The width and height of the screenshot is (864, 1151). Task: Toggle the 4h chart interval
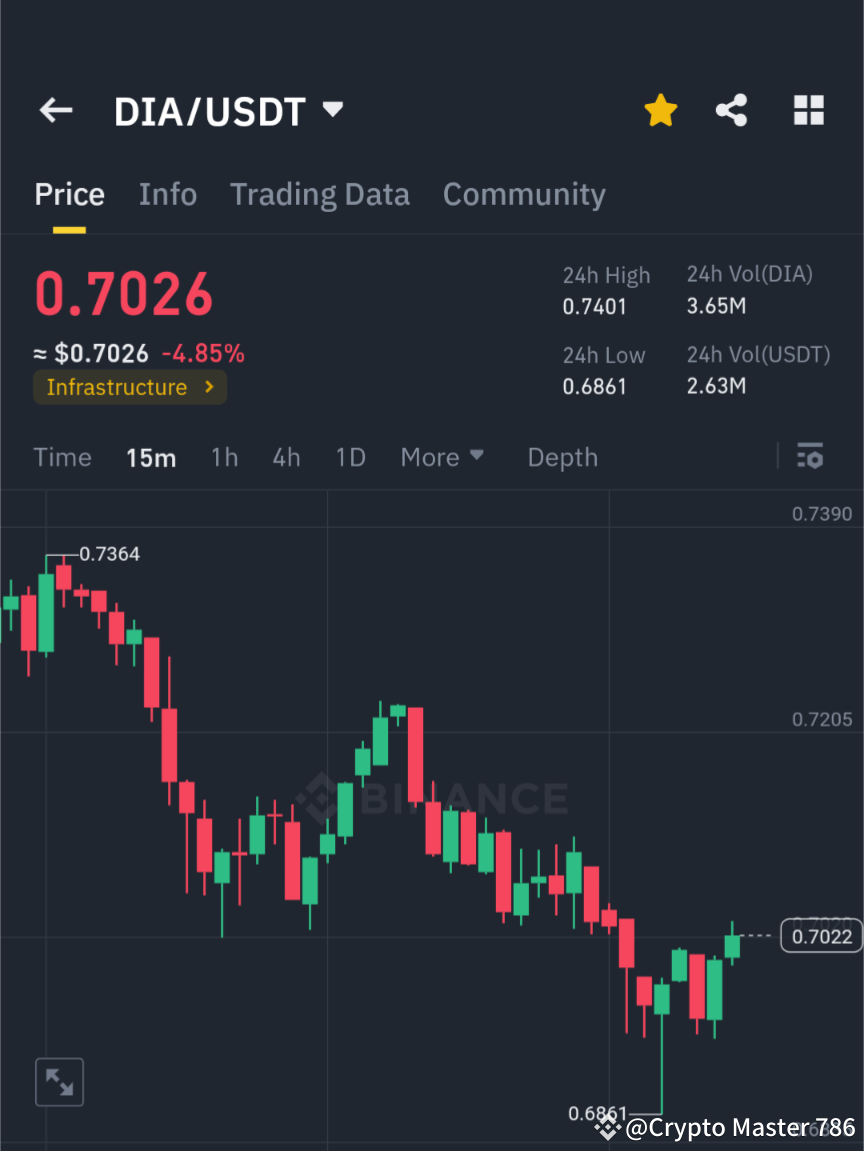(x=286, y=457)
